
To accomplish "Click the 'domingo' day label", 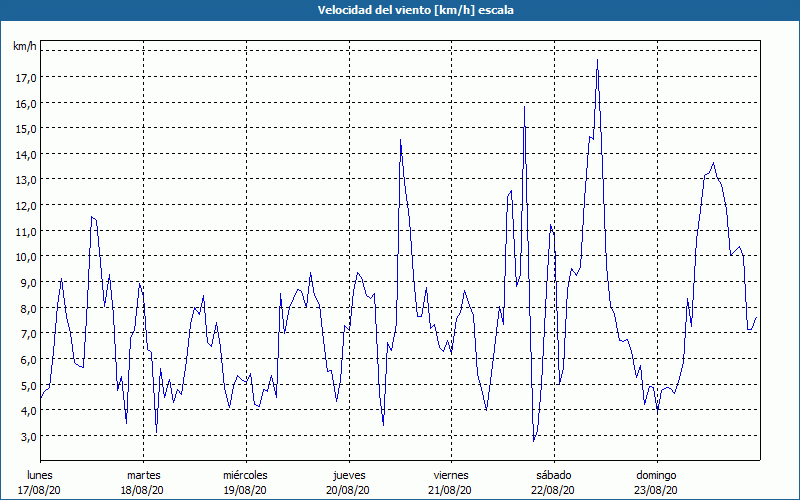I will click(656, 475).
